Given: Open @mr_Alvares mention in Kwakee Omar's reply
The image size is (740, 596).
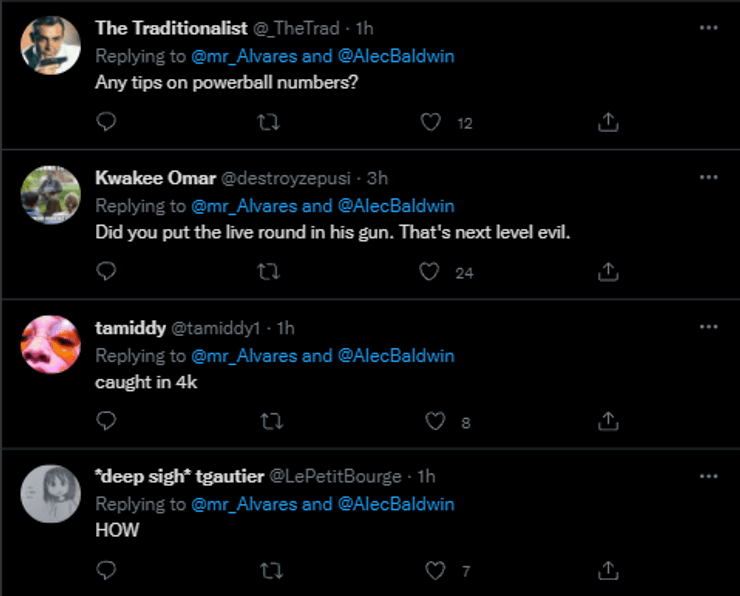Looking at the screenshot, I should point(243,206).
